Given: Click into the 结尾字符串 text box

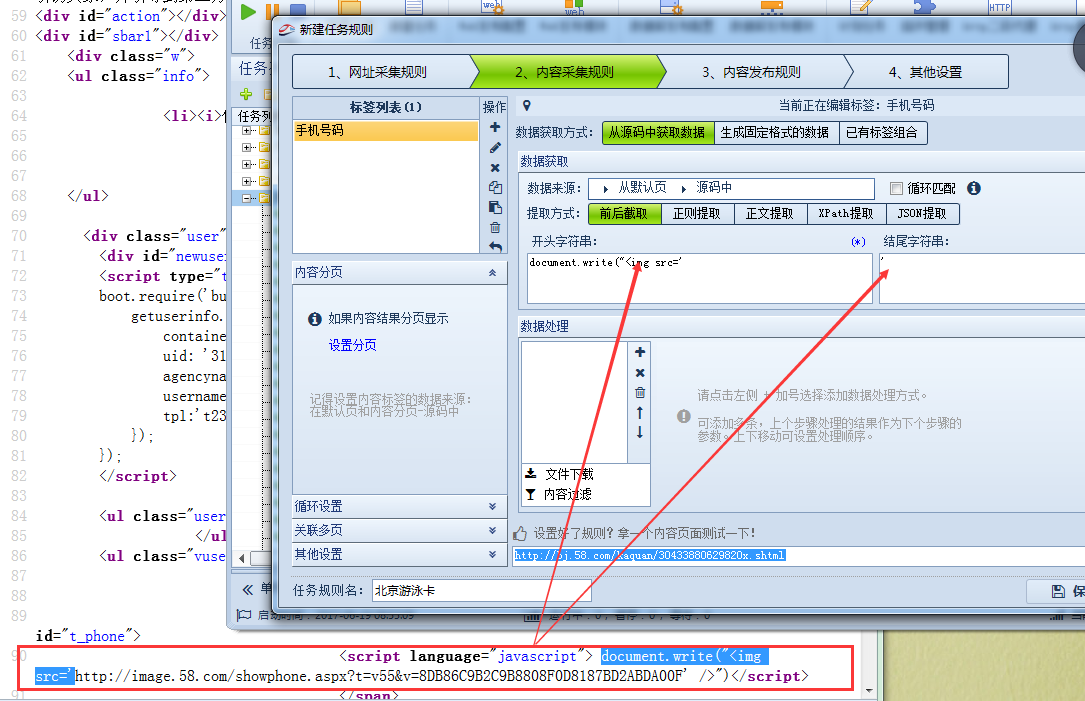Looking at the screenshot, I should tap(982, 278).
